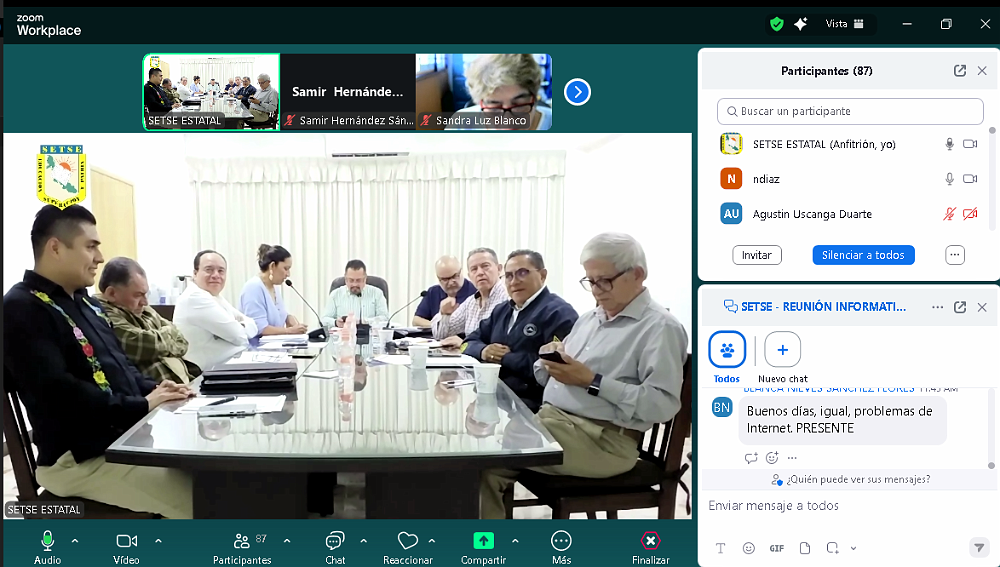Click the Participantes toolbar item
Viewport: 1000px width, 567px height.
(242, 541)
